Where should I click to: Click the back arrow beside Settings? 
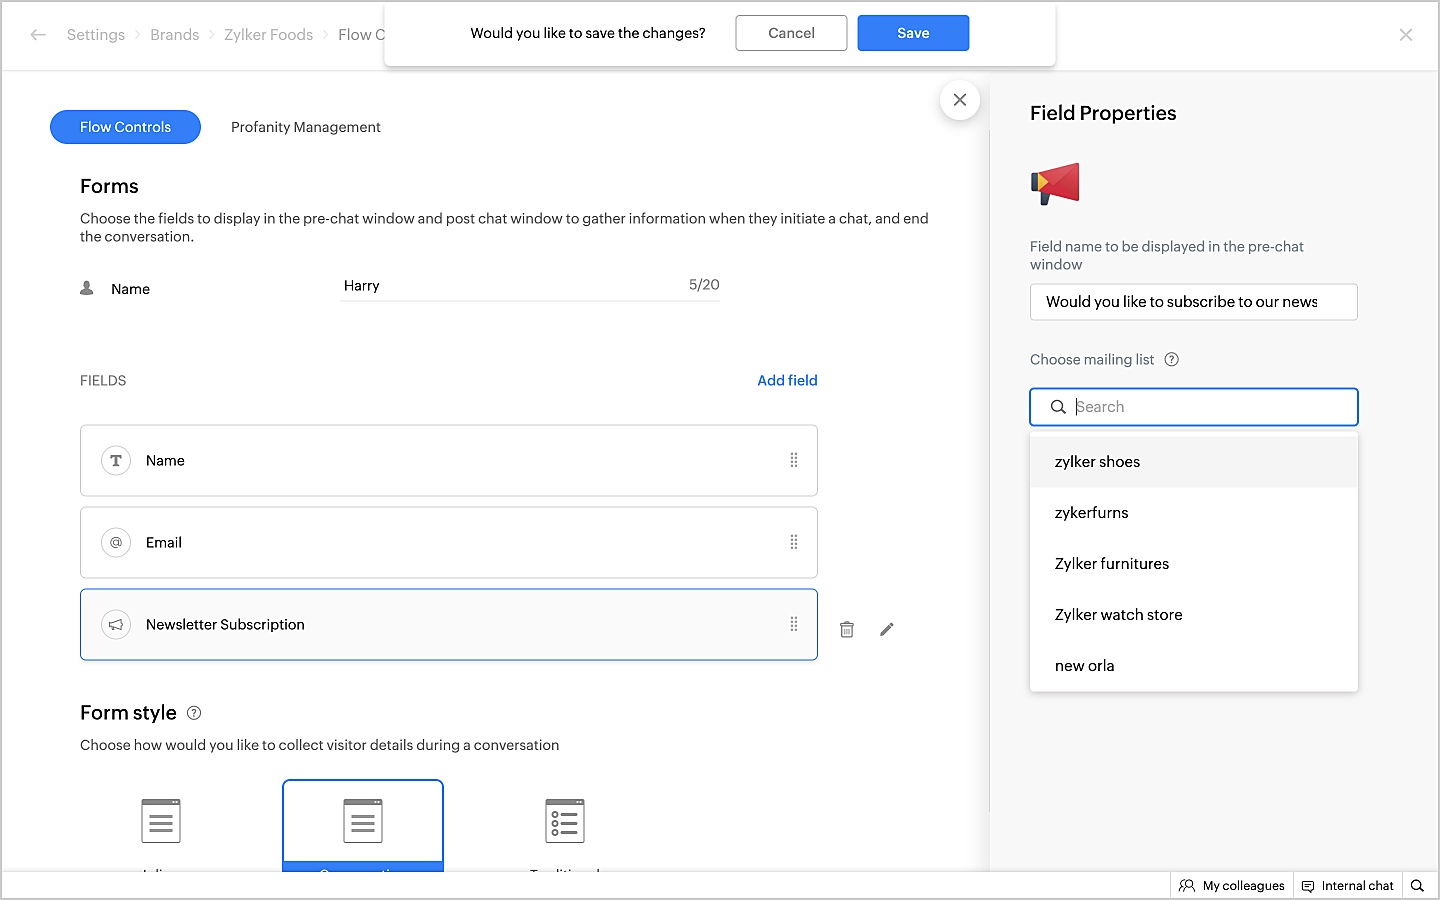click(x=38, y=35)
